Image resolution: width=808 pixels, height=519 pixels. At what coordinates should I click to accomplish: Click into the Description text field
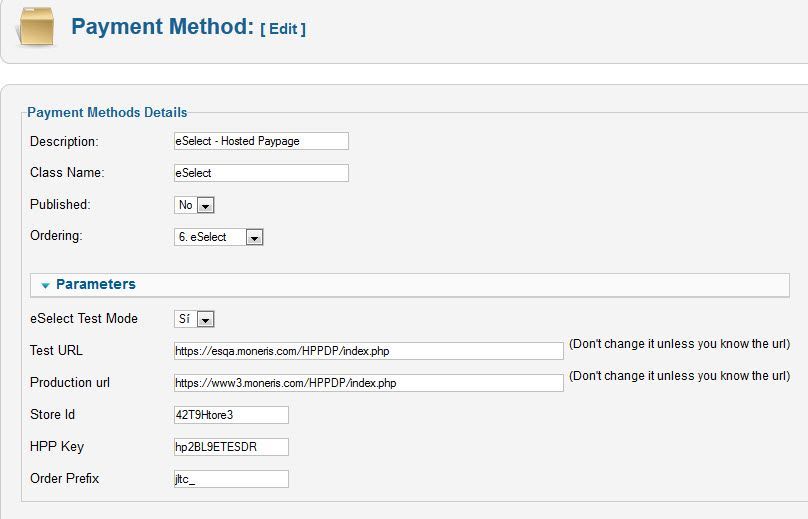[x=261, y=141]
